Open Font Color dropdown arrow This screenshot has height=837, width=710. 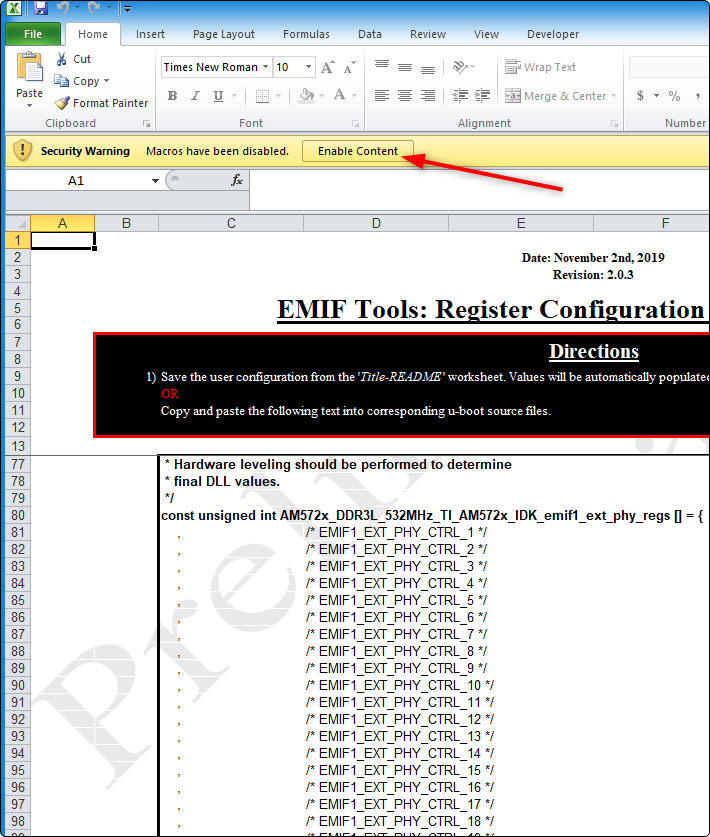(x=354, y=96)
